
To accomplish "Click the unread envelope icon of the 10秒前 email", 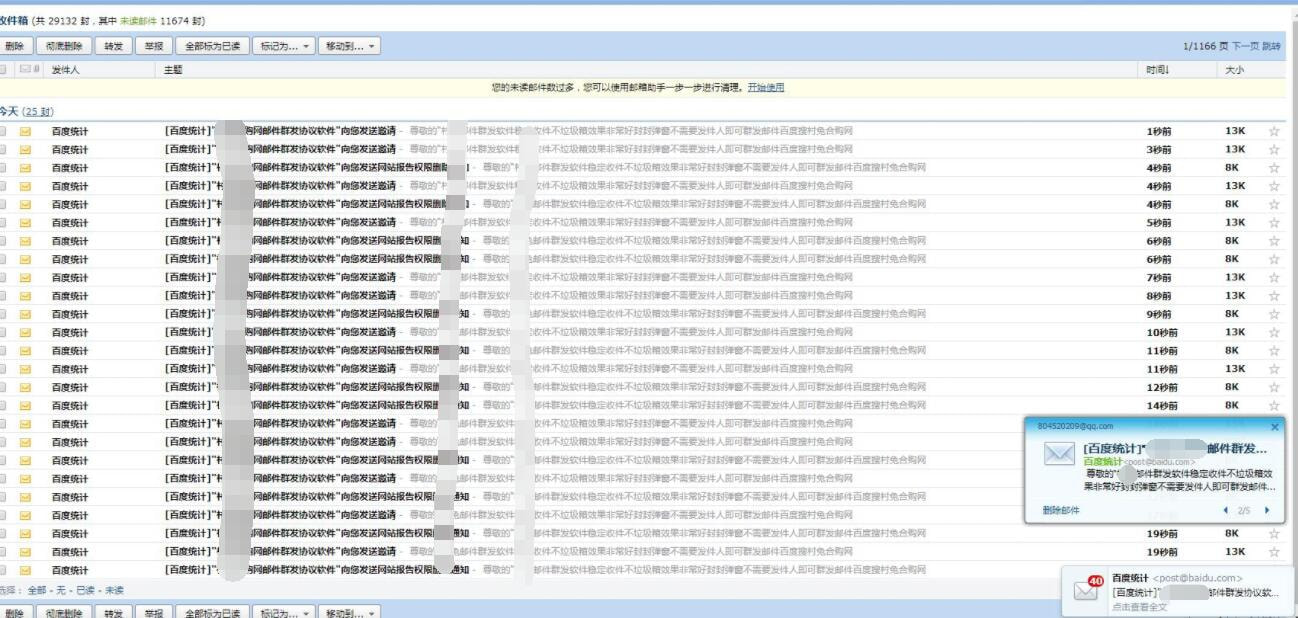I will click(x=26, y=332).
